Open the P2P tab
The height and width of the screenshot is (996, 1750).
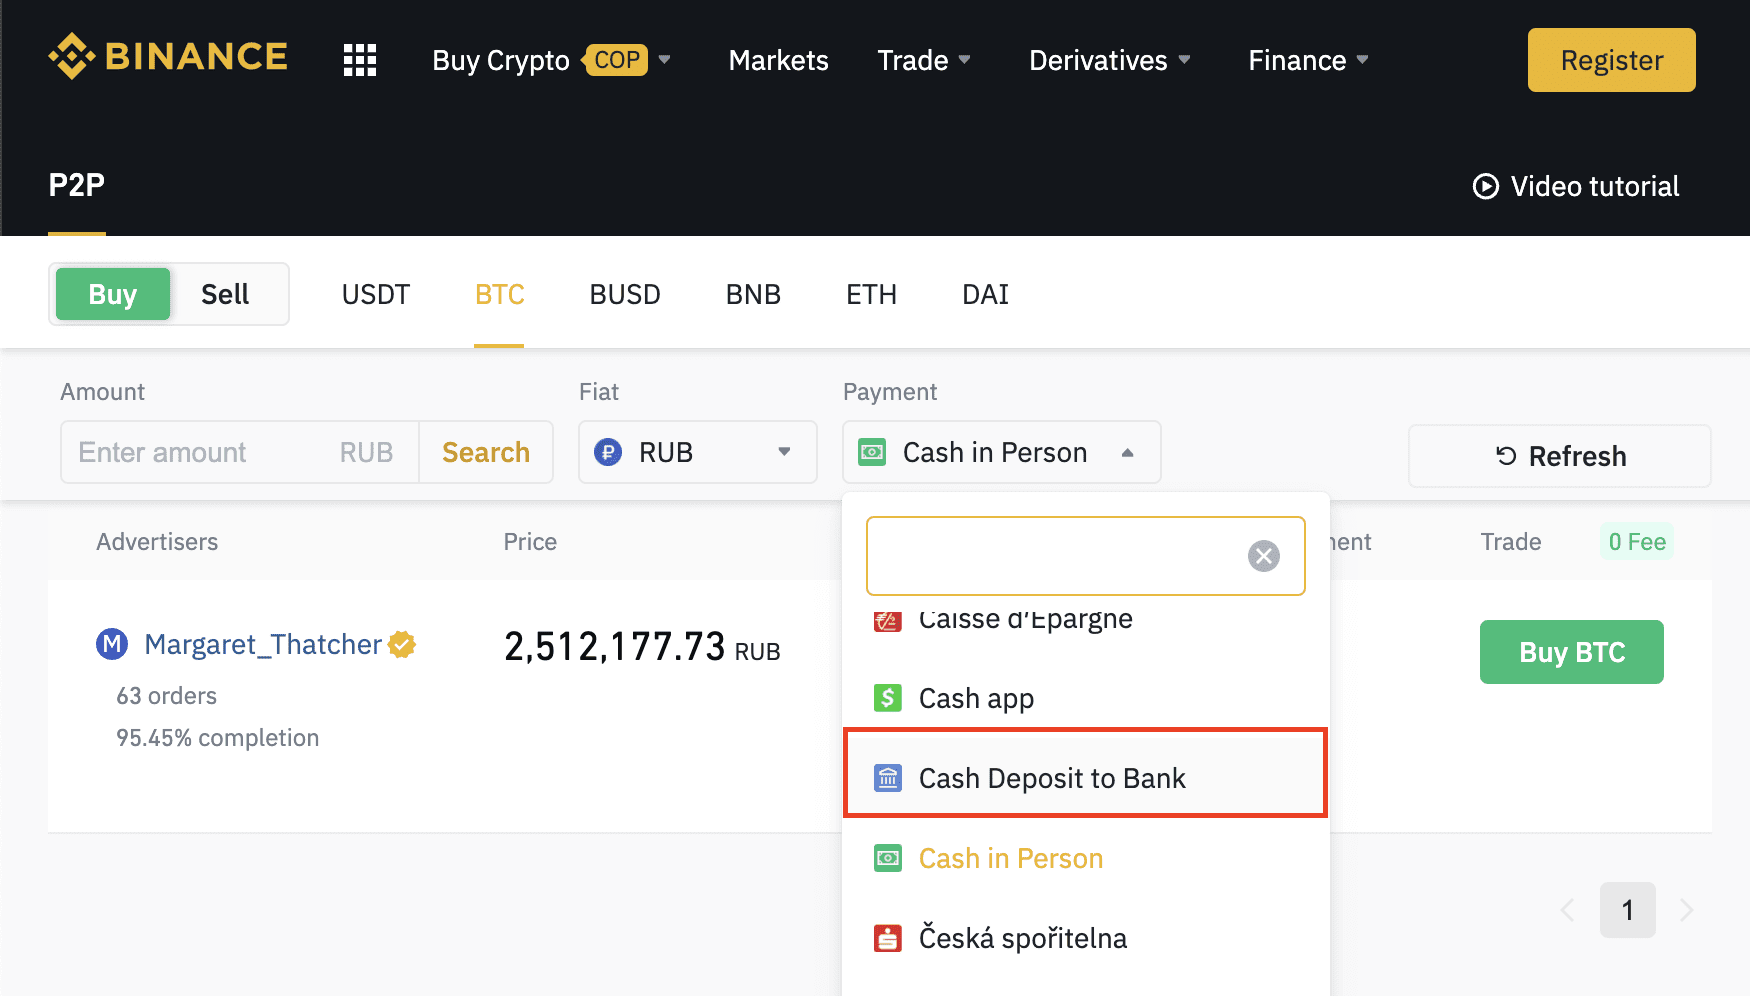click(x=77, y=185)
